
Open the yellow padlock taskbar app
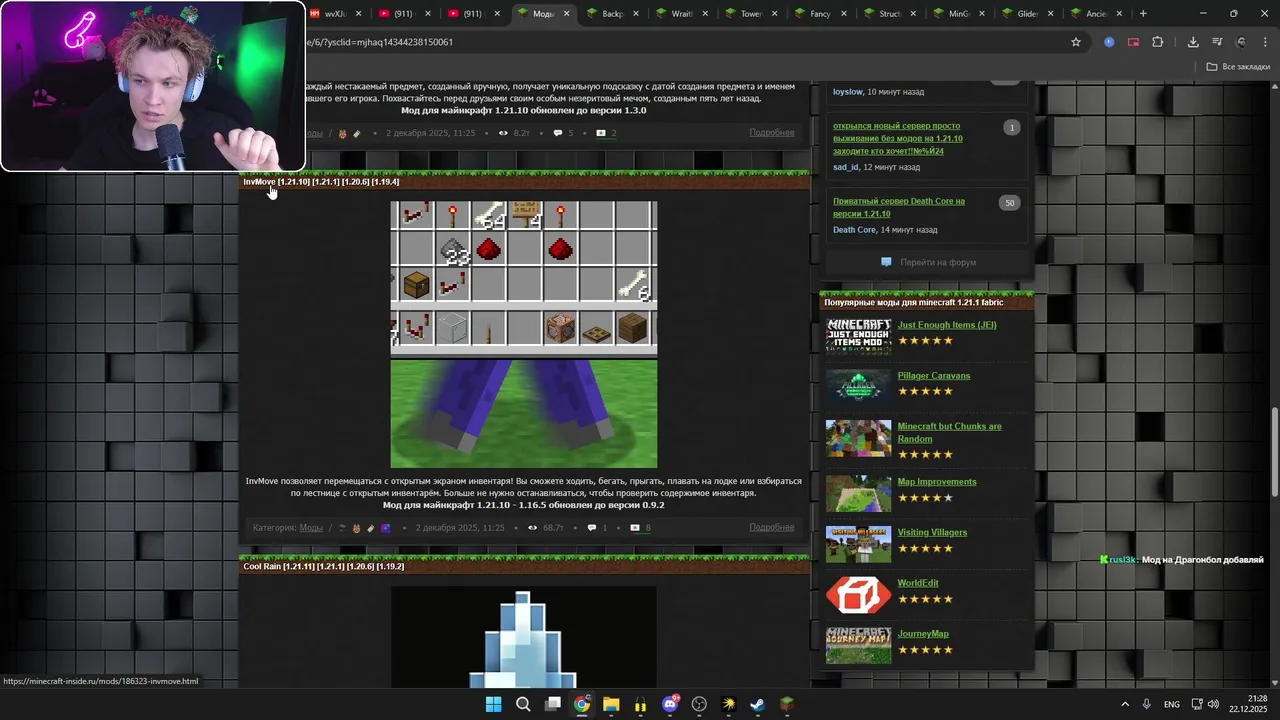[640, 704]
